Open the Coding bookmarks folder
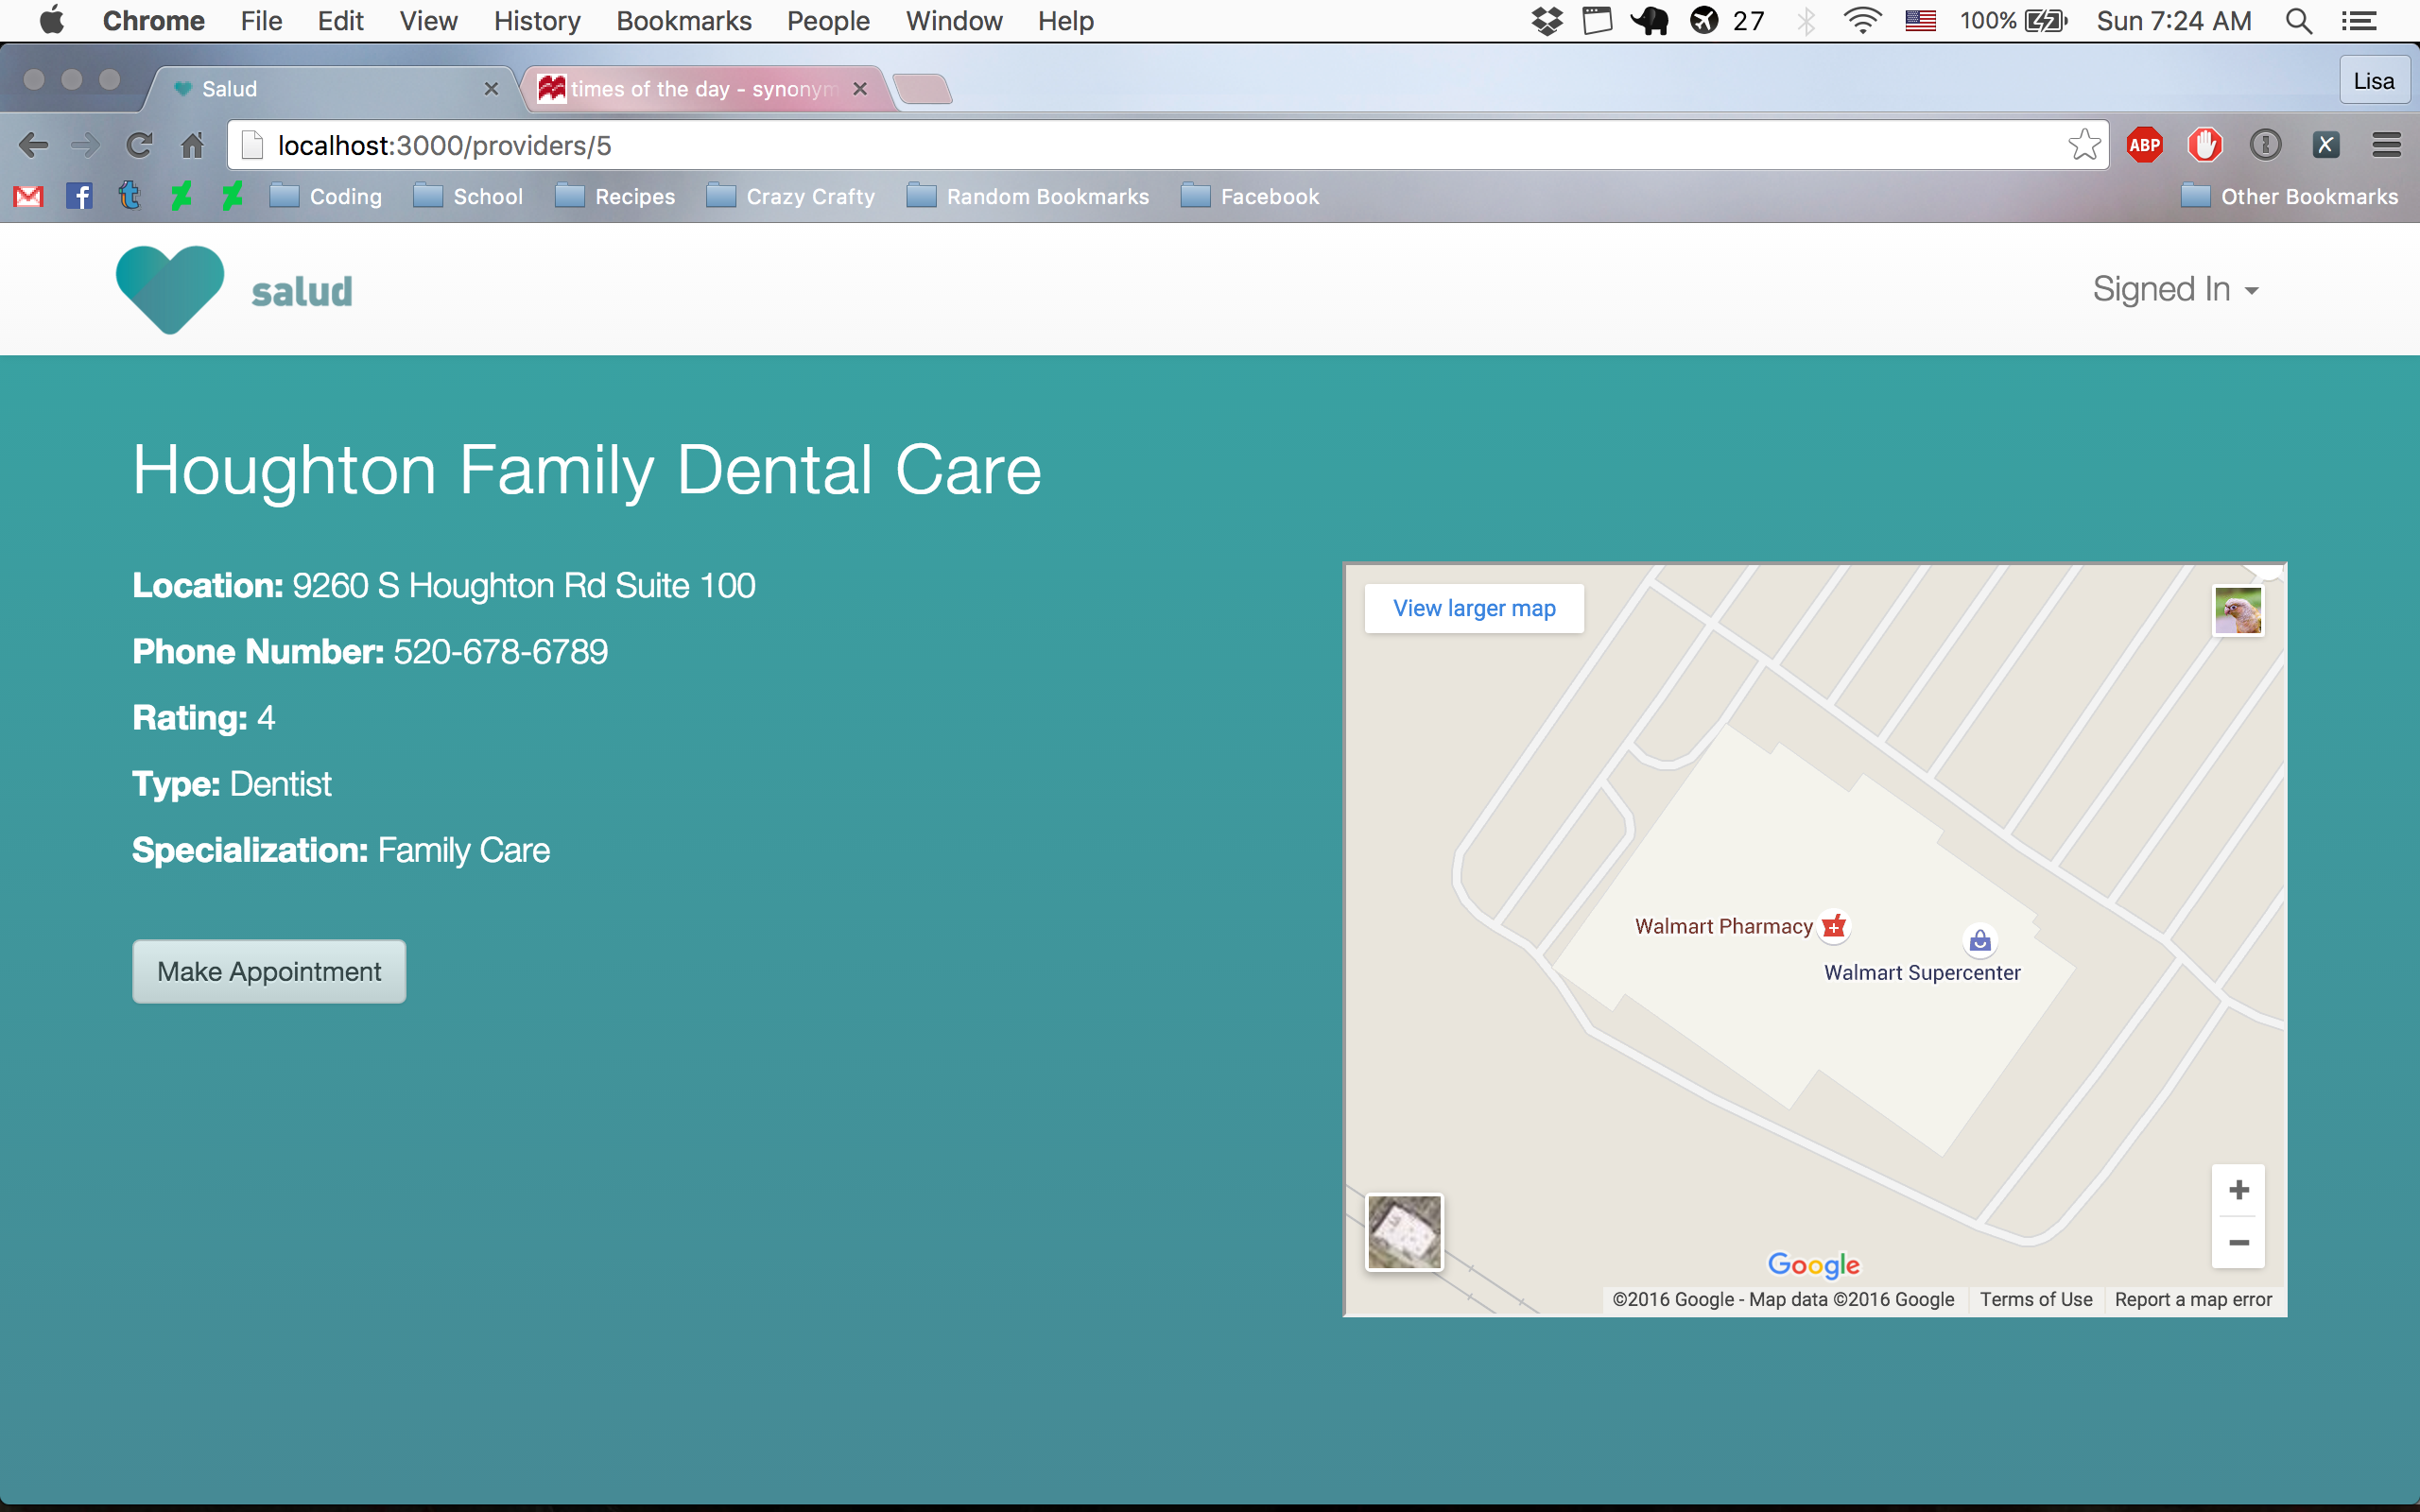Screen dimensions: 2420x1512 (x=327, y=197)
